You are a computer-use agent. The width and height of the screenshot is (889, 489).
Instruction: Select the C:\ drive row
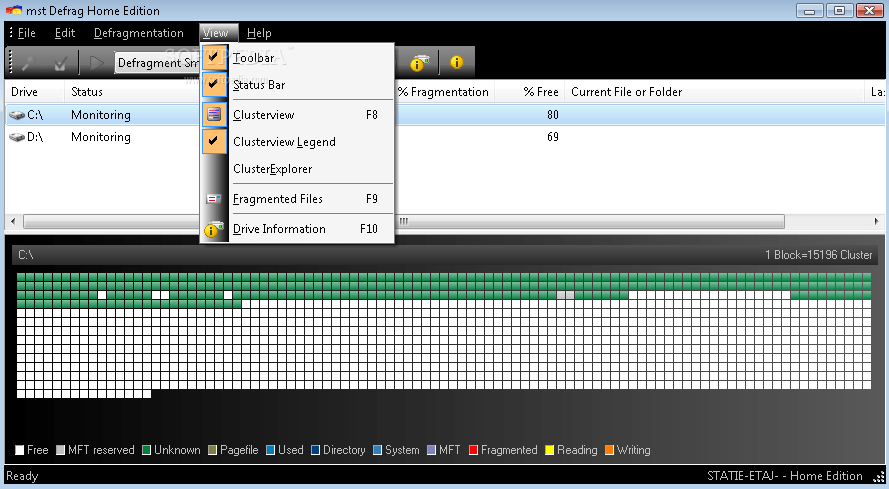[445, 115]
